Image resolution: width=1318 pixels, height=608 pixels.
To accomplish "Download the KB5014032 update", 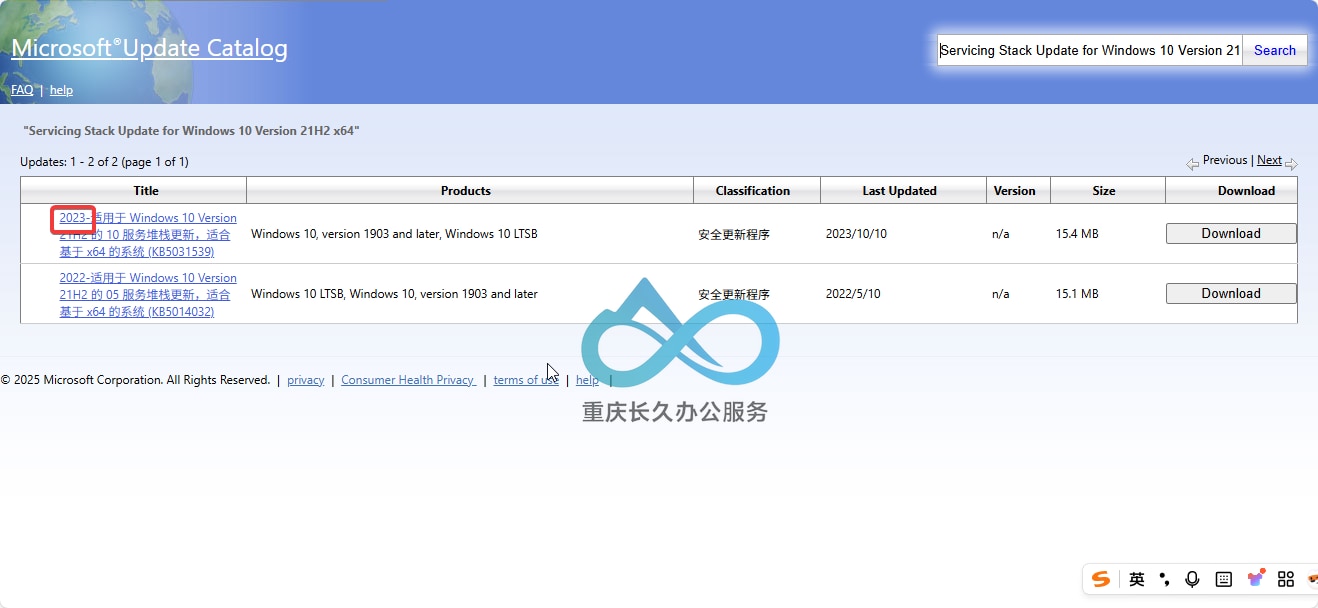I will coord(1231,294).
